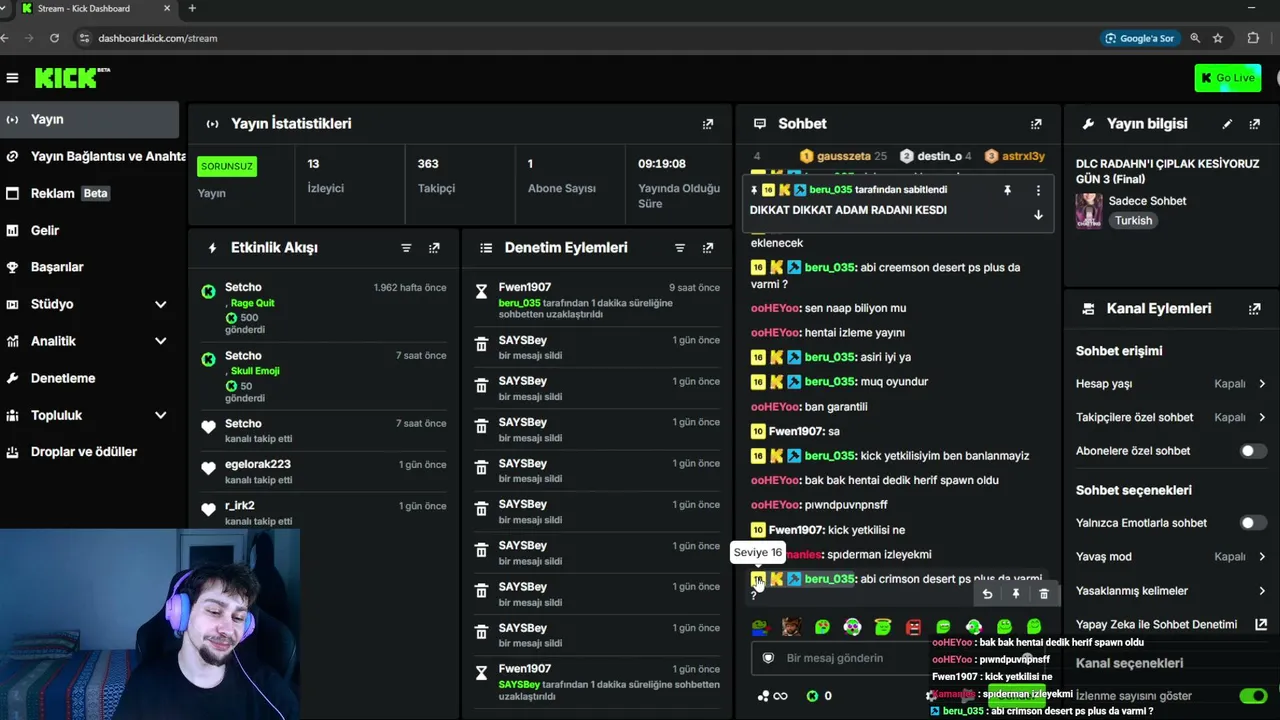Open a new browser tab
Image resolution: width=1280 pixels, height=720 pixels.
[x=192, y=9]
